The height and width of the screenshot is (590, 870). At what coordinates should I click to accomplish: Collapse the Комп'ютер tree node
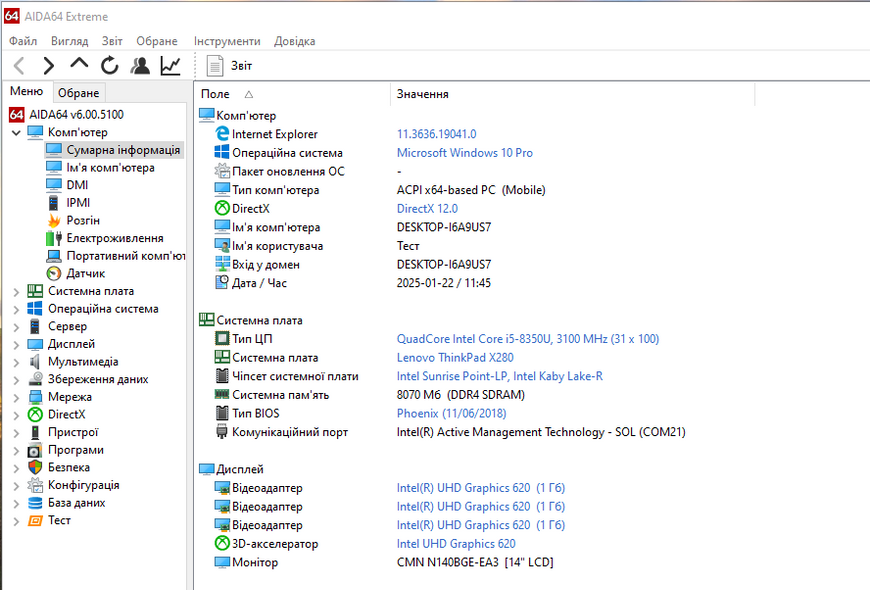pyautogui.click(x=16, y=133)
